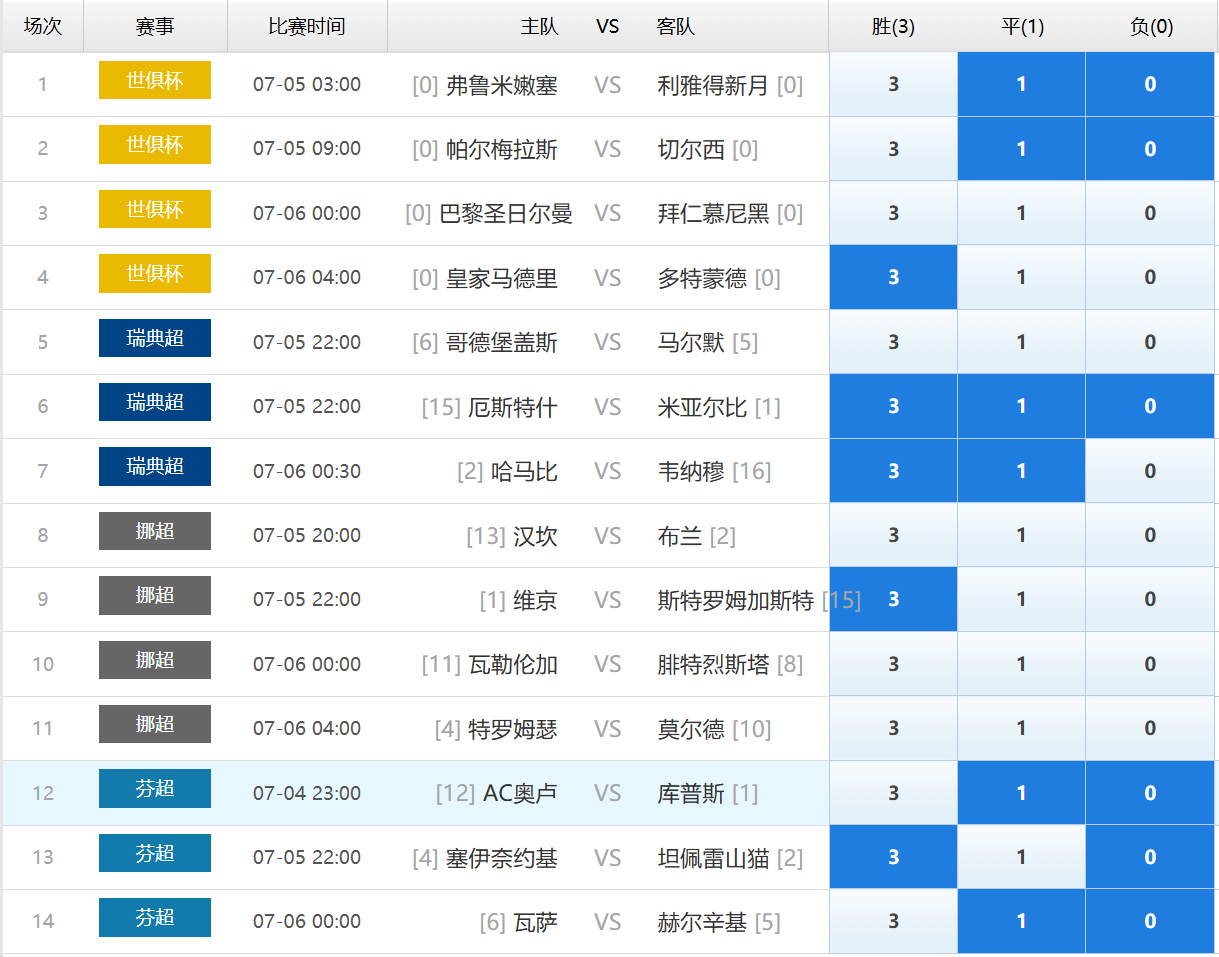Deselect draw (1) for 瓦萨 match

click(x=1021, y=921)
